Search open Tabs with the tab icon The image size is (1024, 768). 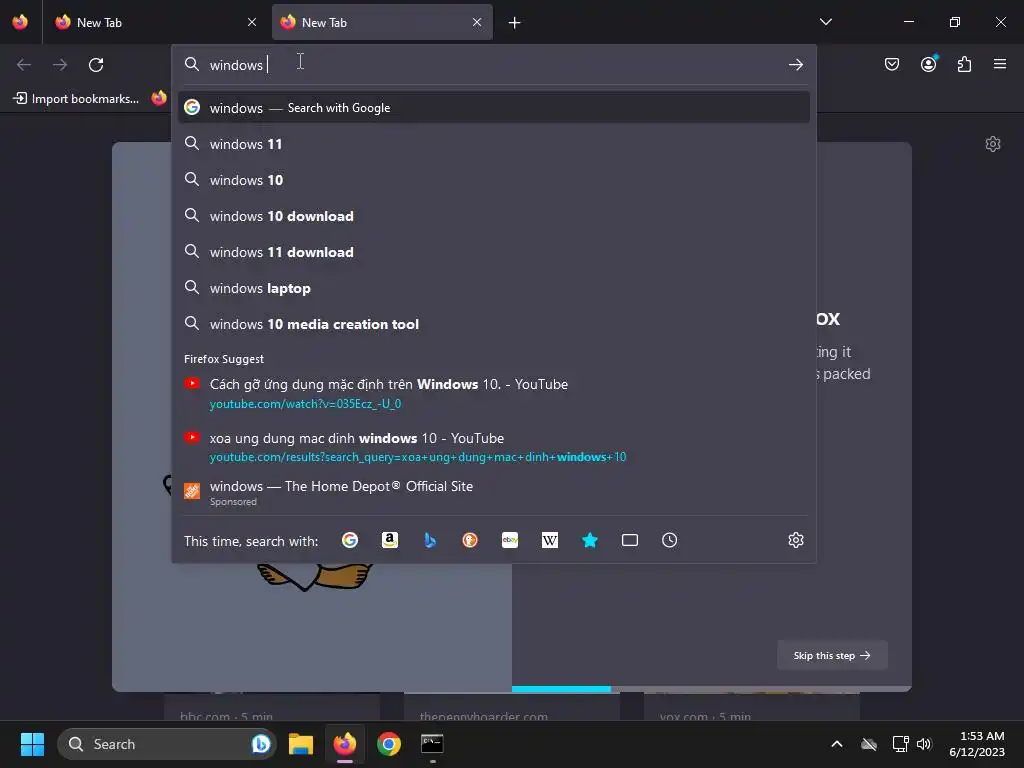coord(630,540)
